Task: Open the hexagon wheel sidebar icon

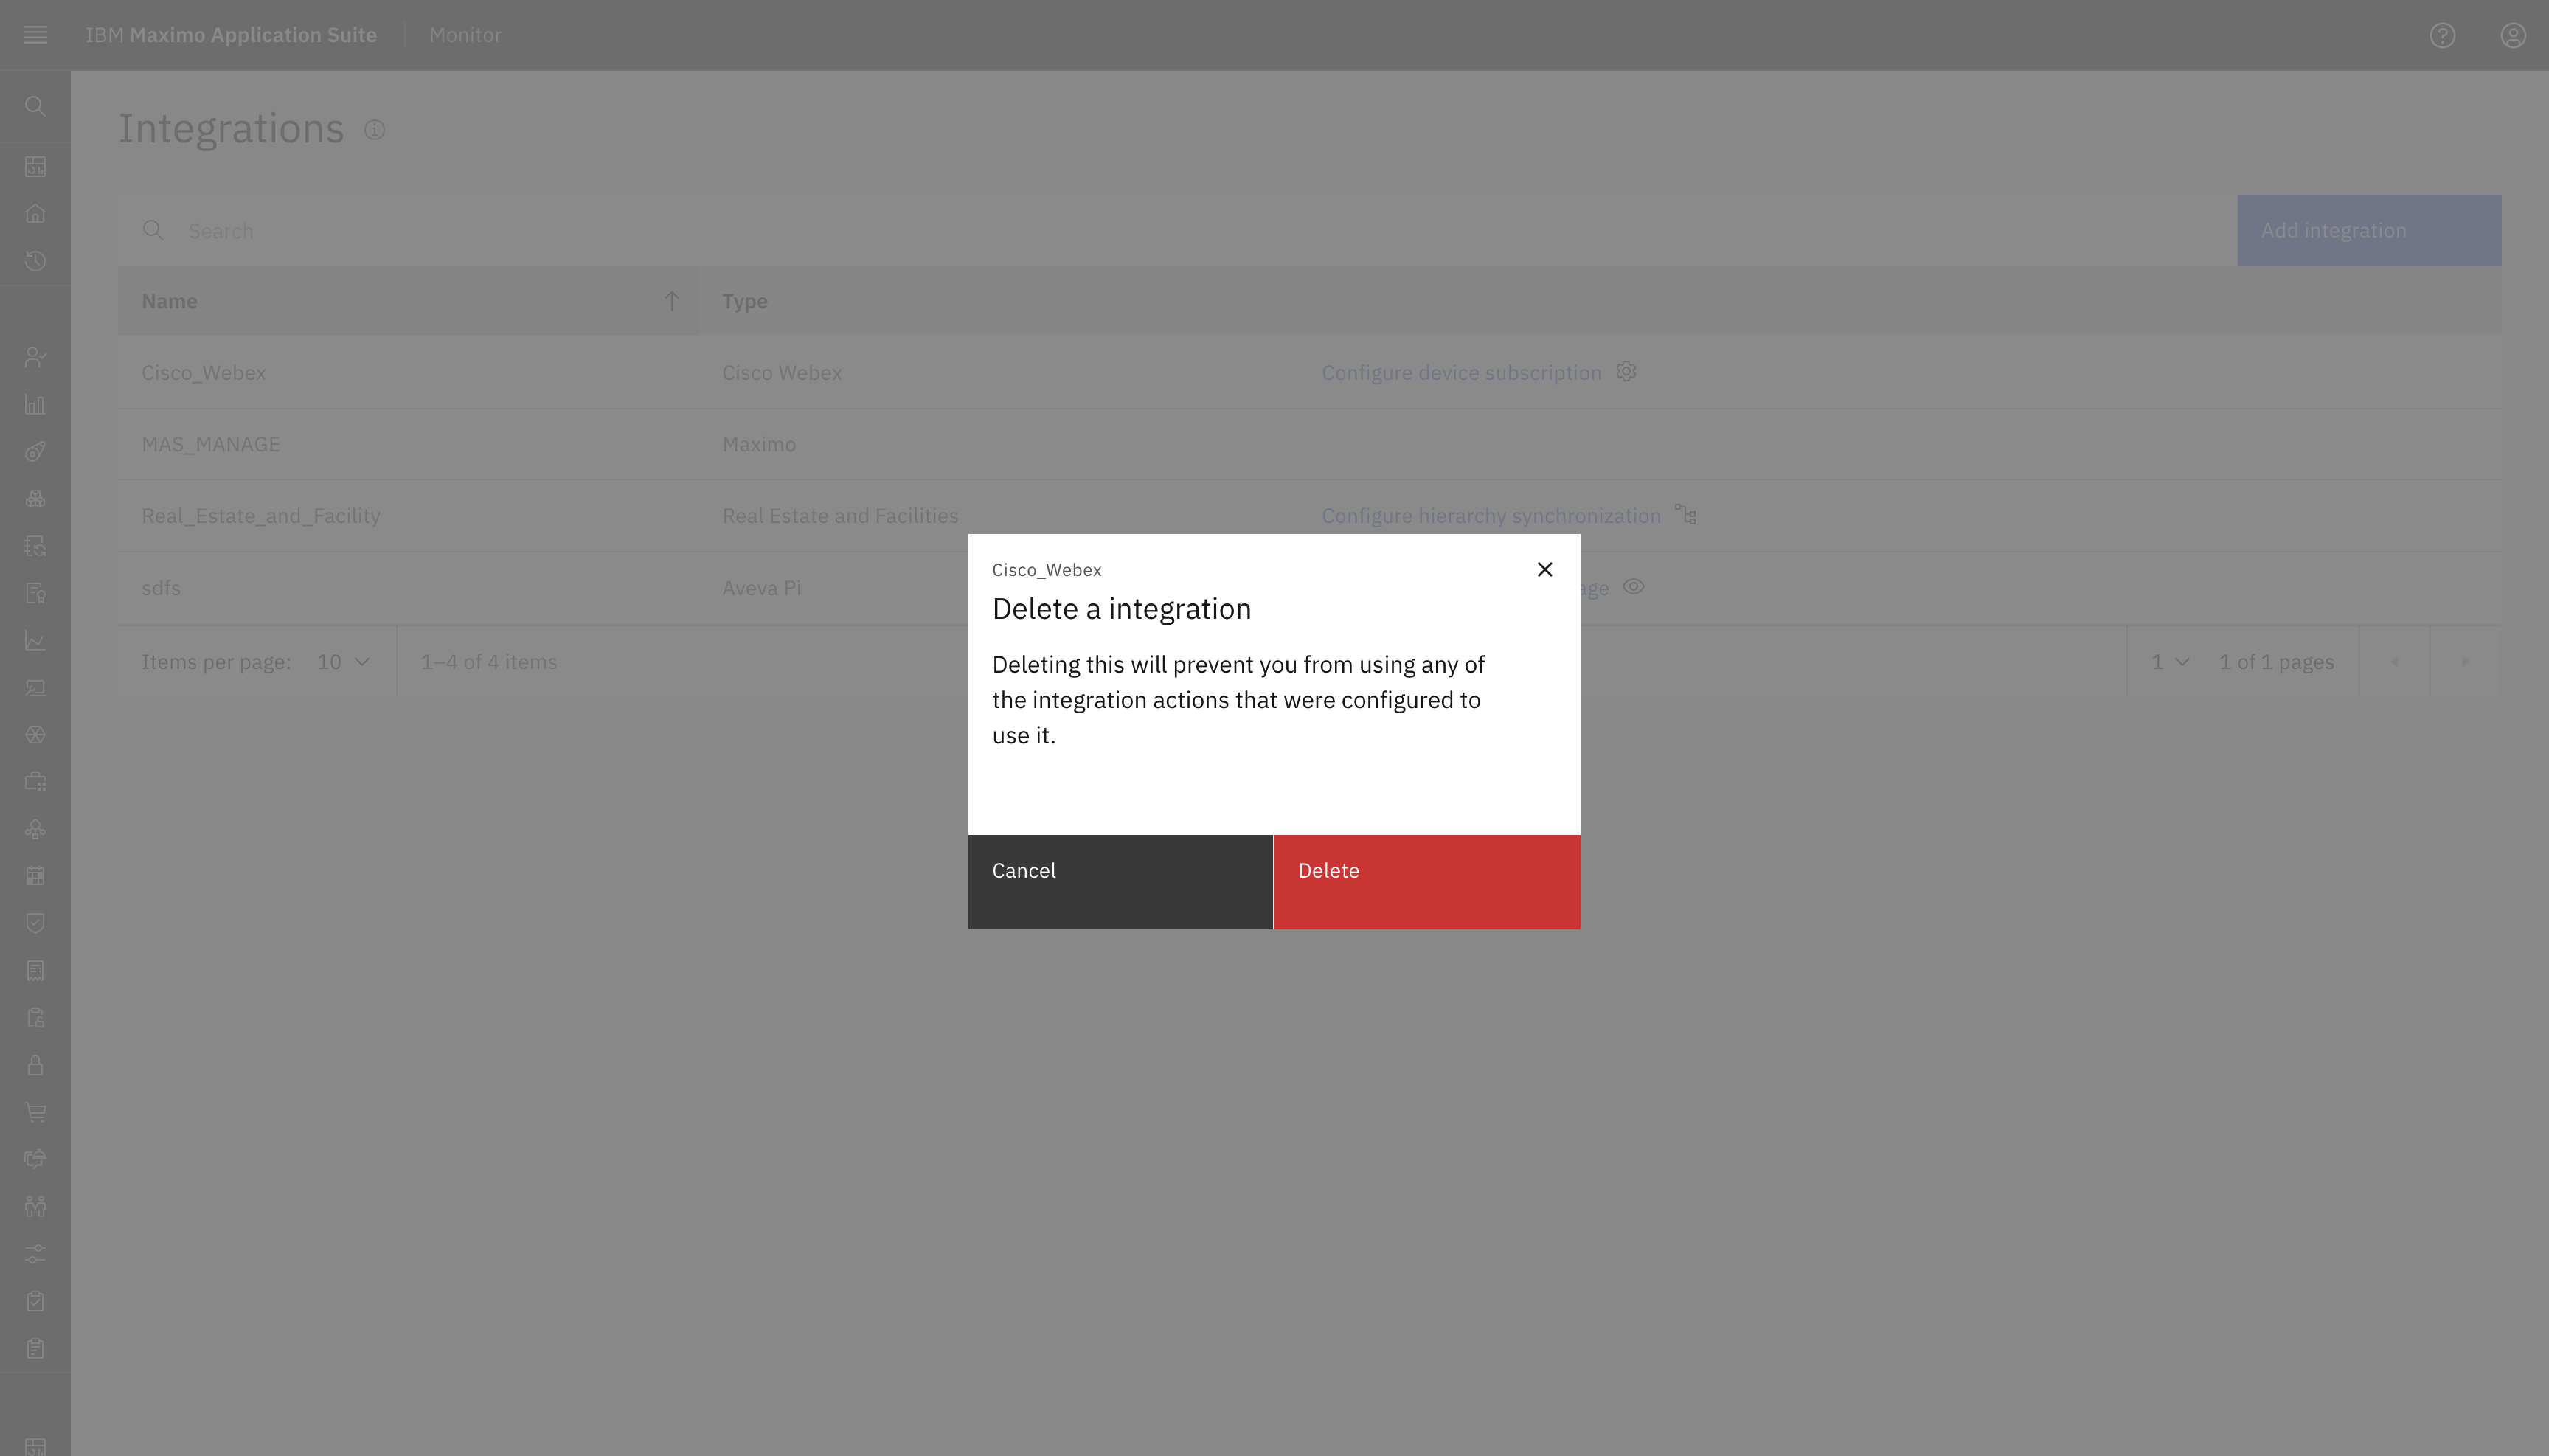Action: pyautogui.click(x=35, y=735)
